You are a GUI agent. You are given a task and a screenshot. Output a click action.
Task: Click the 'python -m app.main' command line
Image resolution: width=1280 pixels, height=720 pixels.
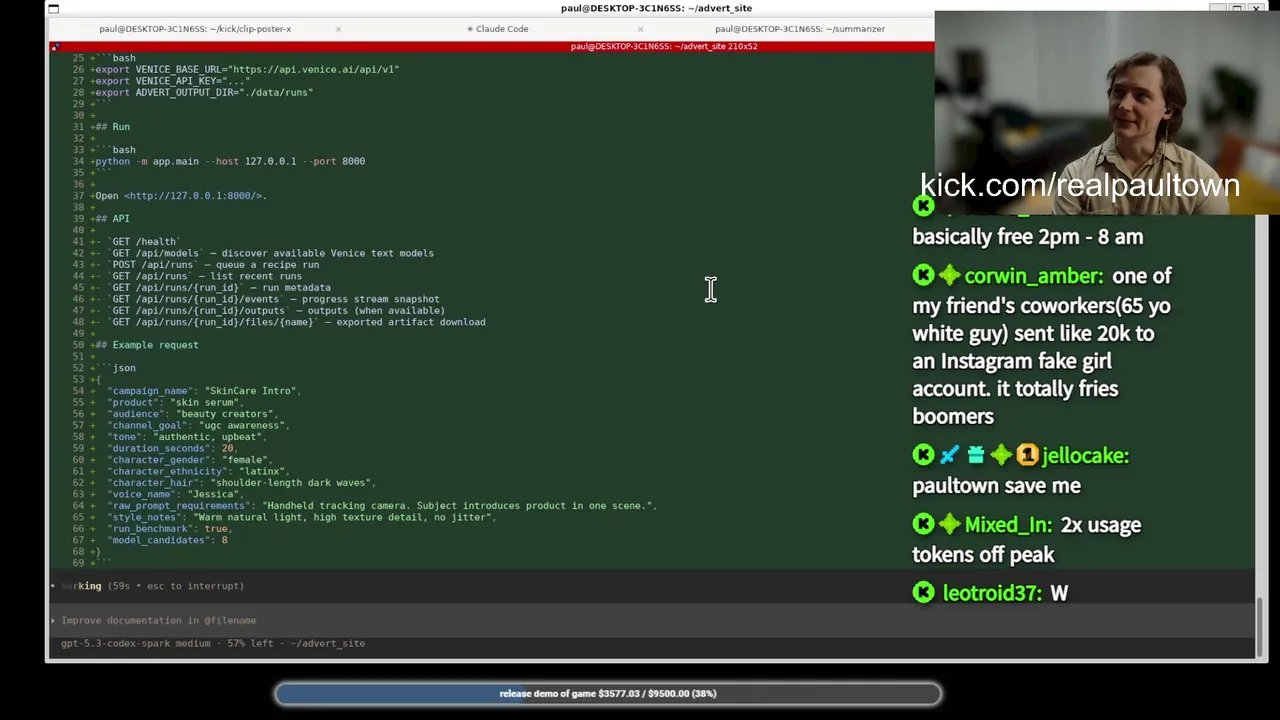point(229,161)
